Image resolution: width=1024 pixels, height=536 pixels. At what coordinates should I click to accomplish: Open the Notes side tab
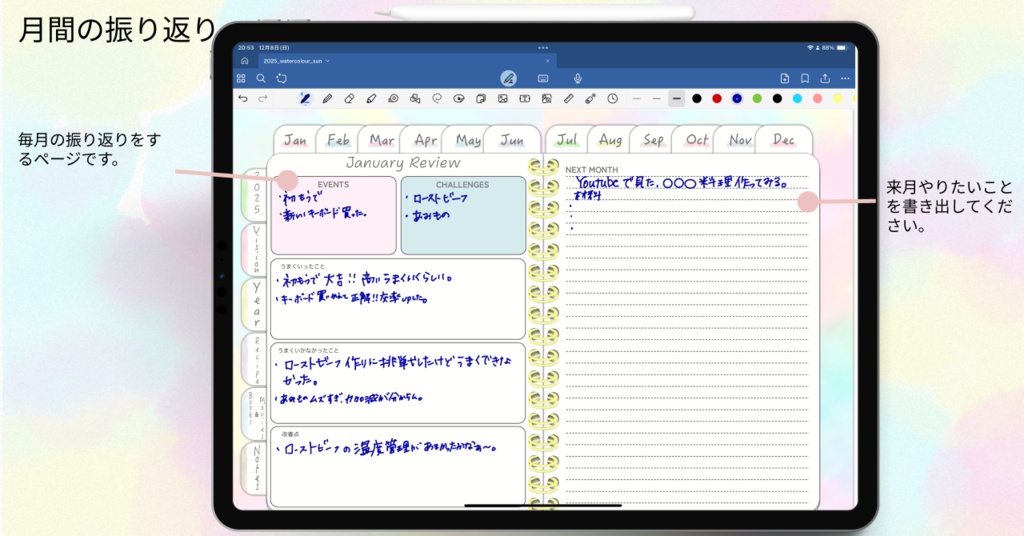[255, 467]
